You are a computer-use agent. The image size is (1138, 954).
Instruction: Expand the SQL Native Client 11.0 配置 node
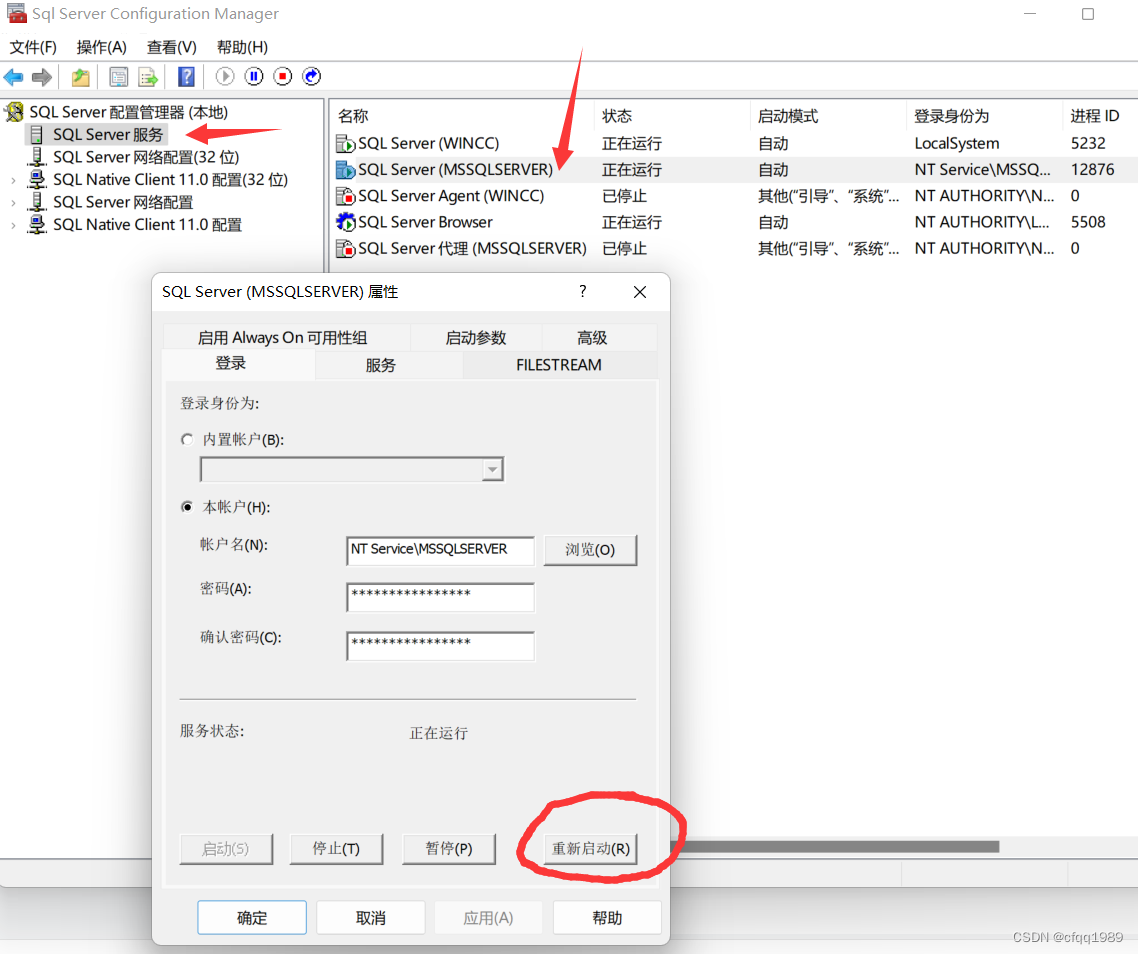click(x=13, y=225)
